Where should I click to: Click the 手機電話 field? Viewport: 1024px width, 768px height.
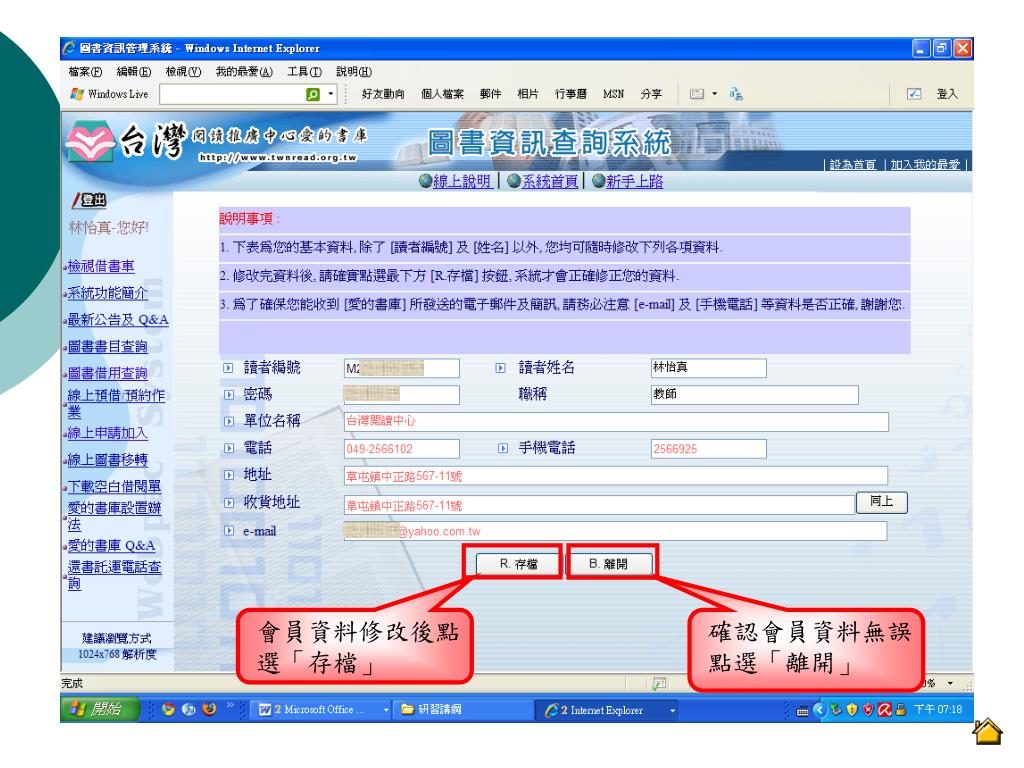(x=709, y=449)
